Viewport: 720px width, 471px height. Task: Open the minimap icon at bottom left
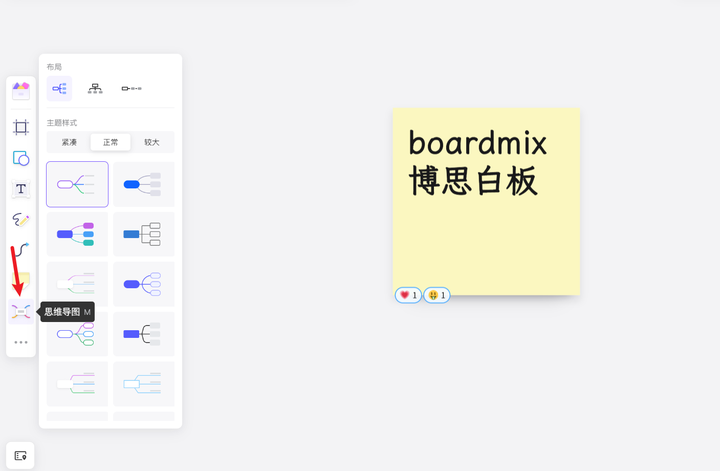click(x=20, y=455)
